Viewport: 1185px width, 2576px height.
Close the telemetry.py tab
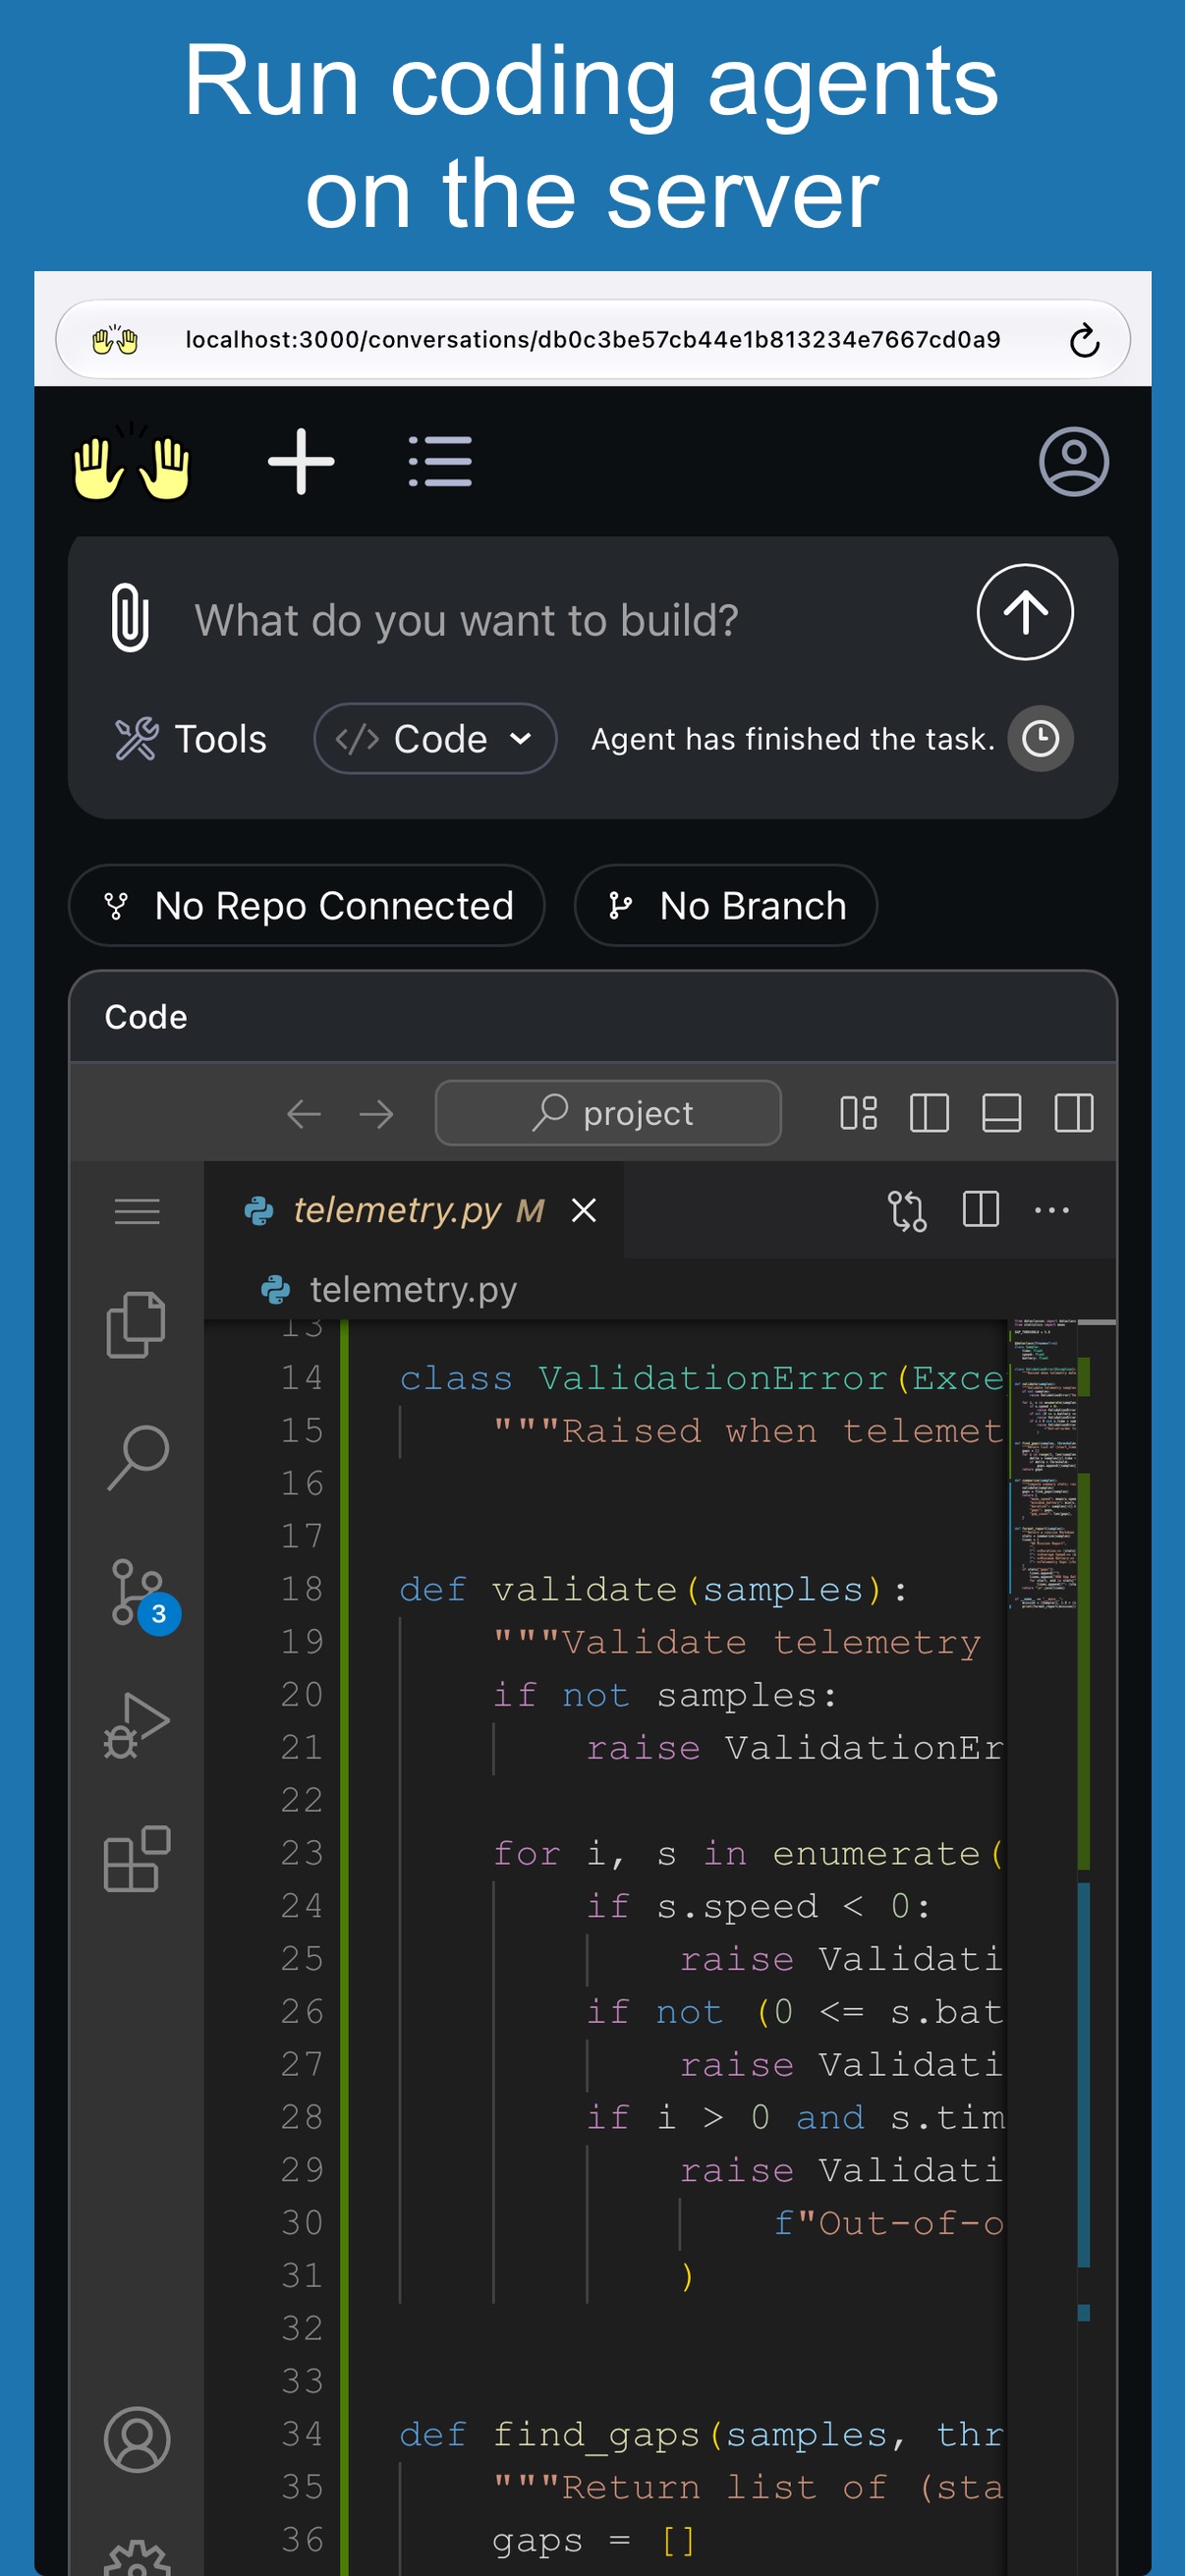pyautogui.click(x=584, y=1210)
